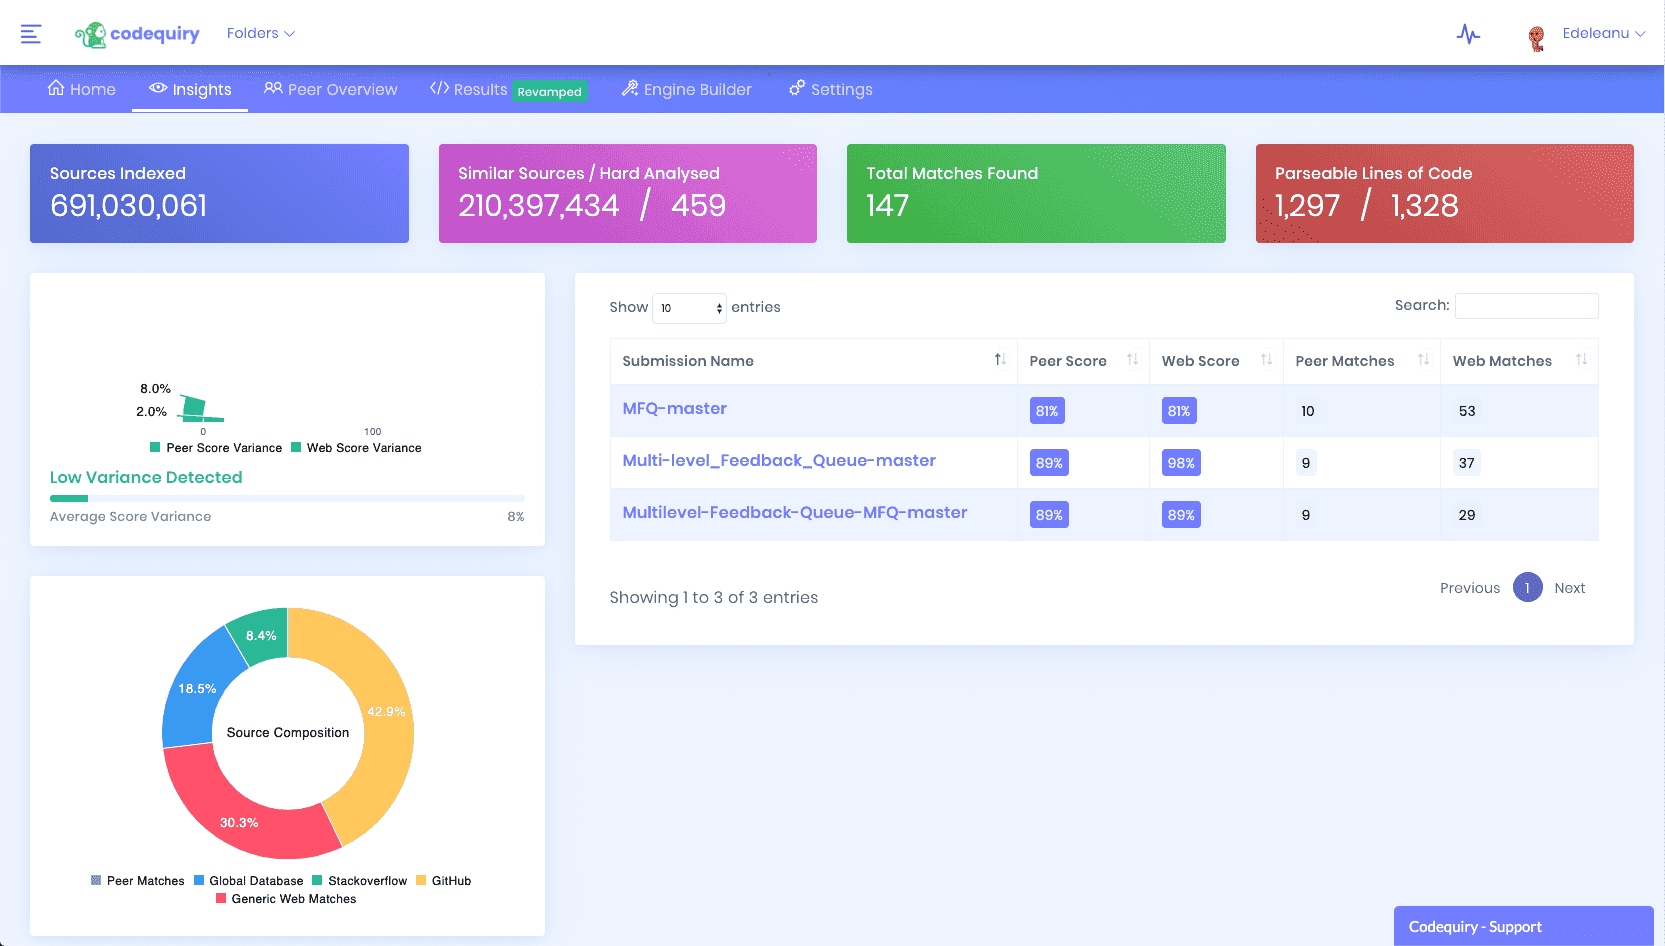Open the MFQ-master submission
1665x946 pixels.
tap(673, 409)
